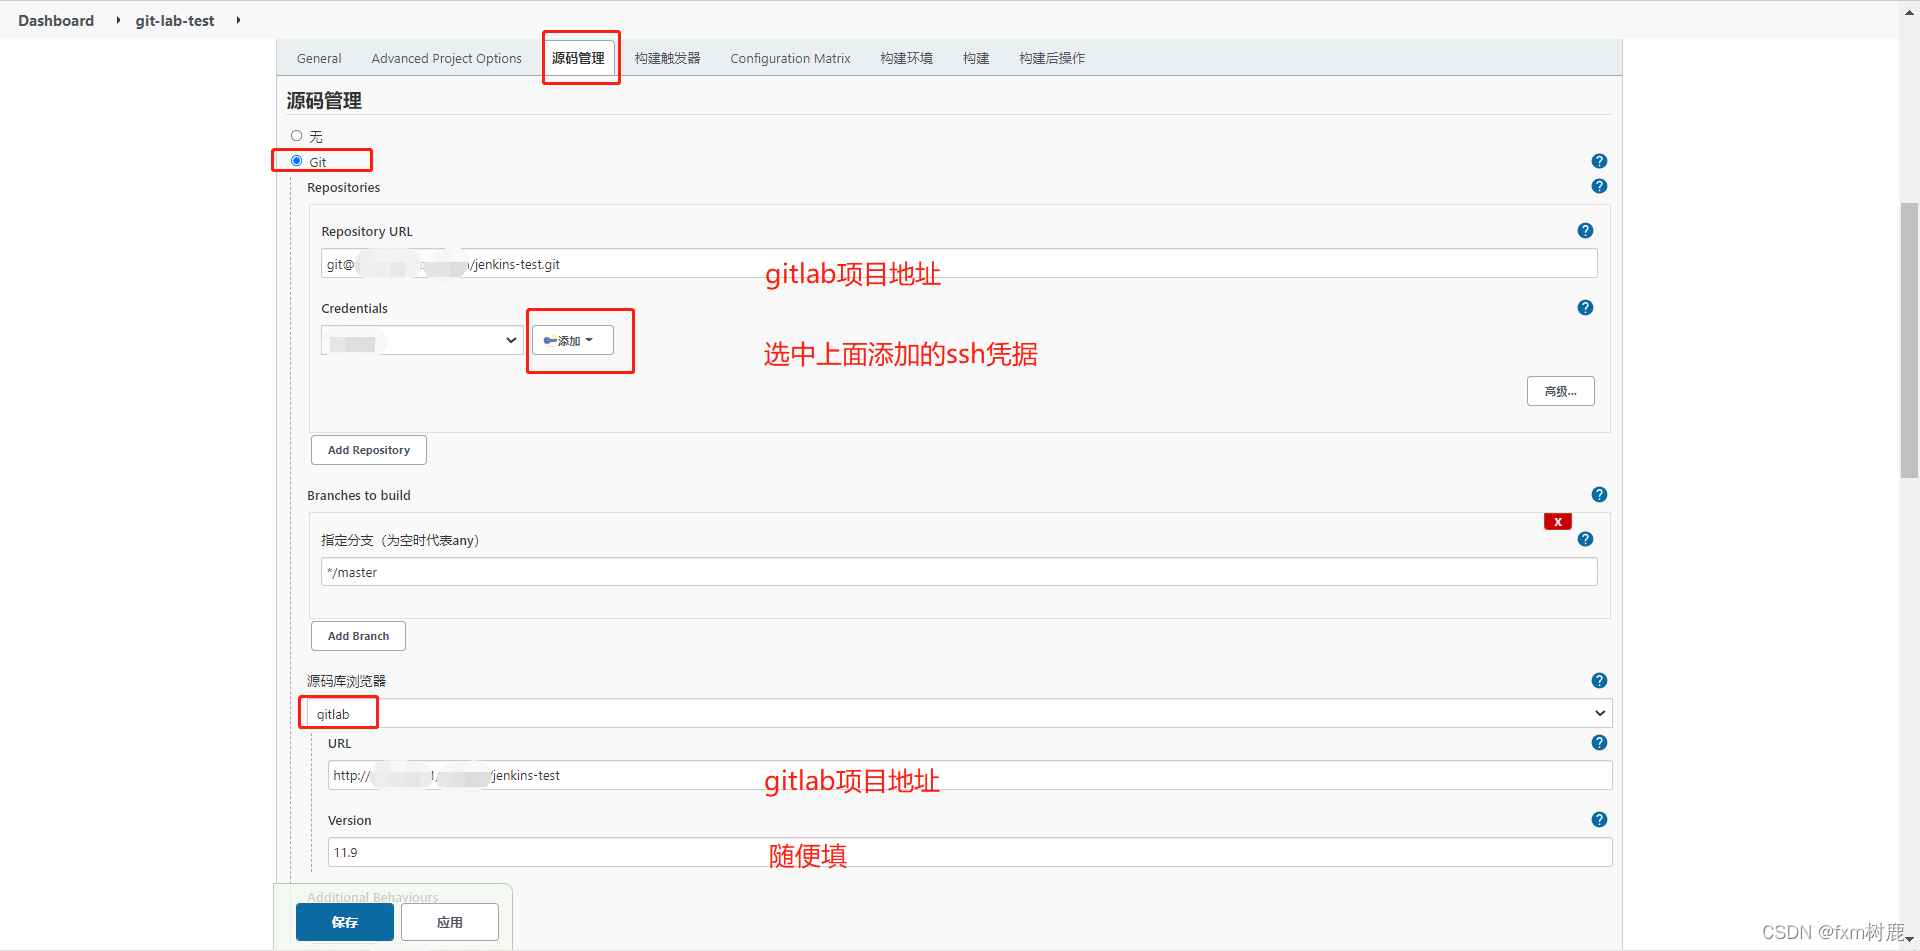Focus the gitlab URL input field

[970, 775]
